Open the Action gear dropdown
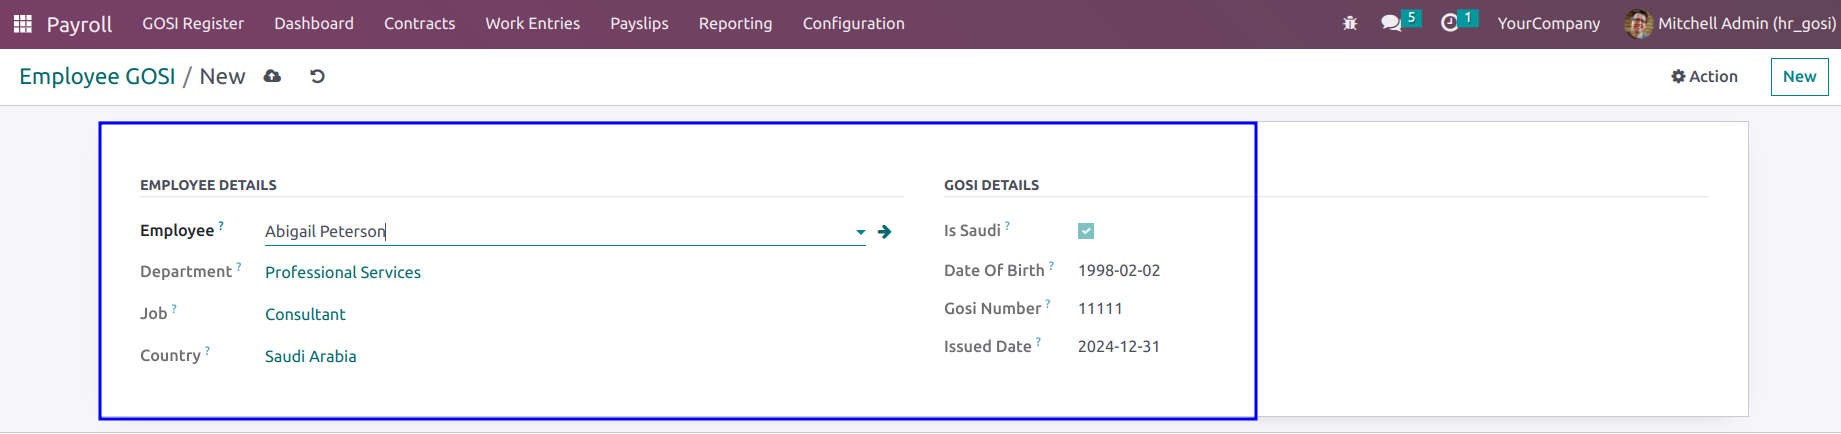1841x434 pixels. [x=1705, y=76]
